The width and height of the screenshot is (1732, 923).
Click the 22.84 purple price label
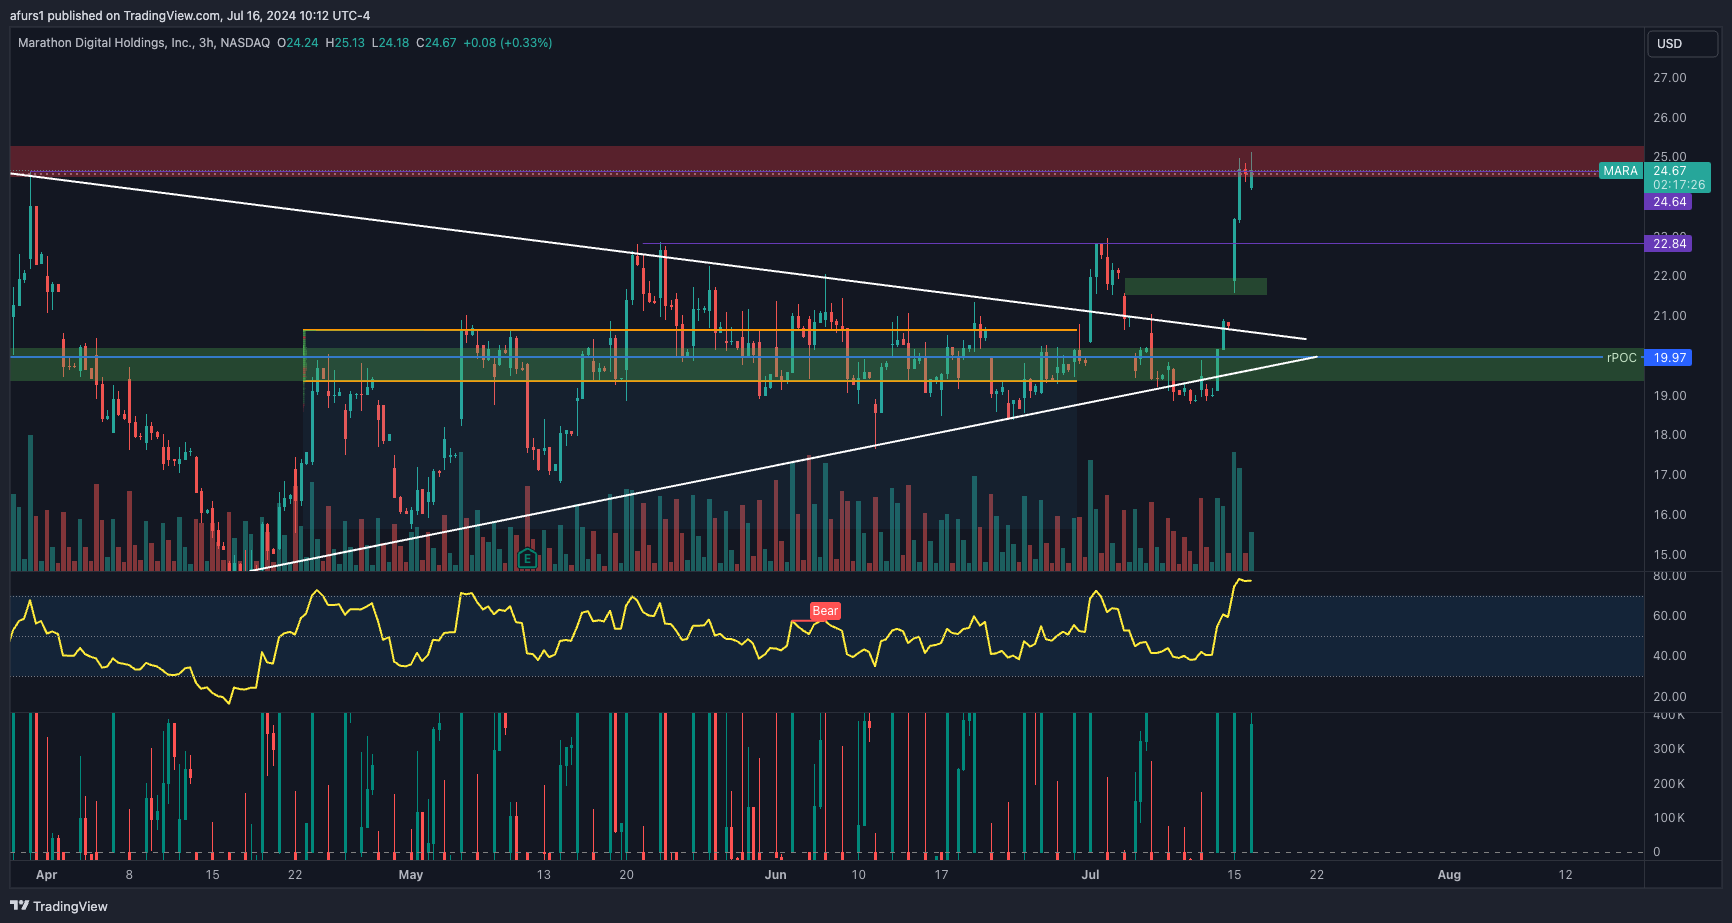(1669, 243)
